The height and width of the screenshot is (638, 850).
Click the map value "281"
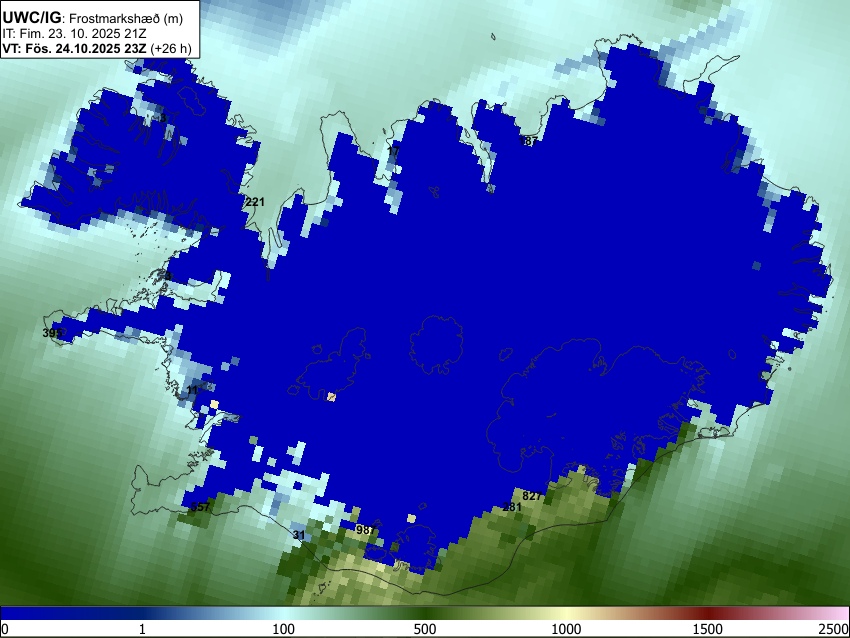(x=512, y=507)
